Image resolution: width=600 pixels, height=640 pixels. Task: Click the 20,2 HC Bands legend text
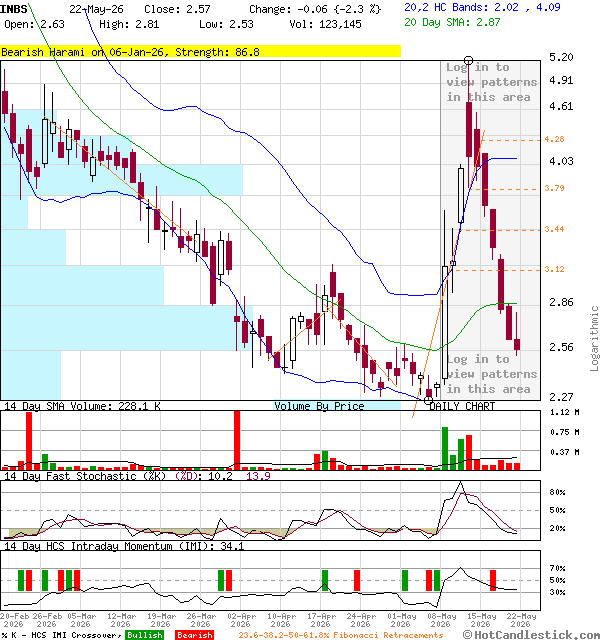[x=482, y=7]
